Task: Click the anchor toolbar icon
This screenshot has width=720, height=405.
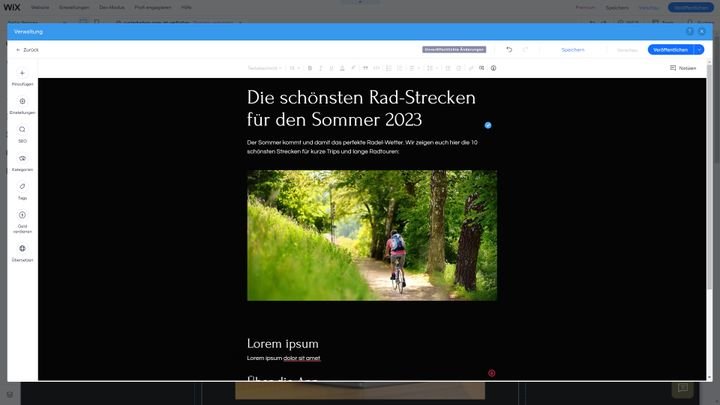Action: tap(482, 68)
